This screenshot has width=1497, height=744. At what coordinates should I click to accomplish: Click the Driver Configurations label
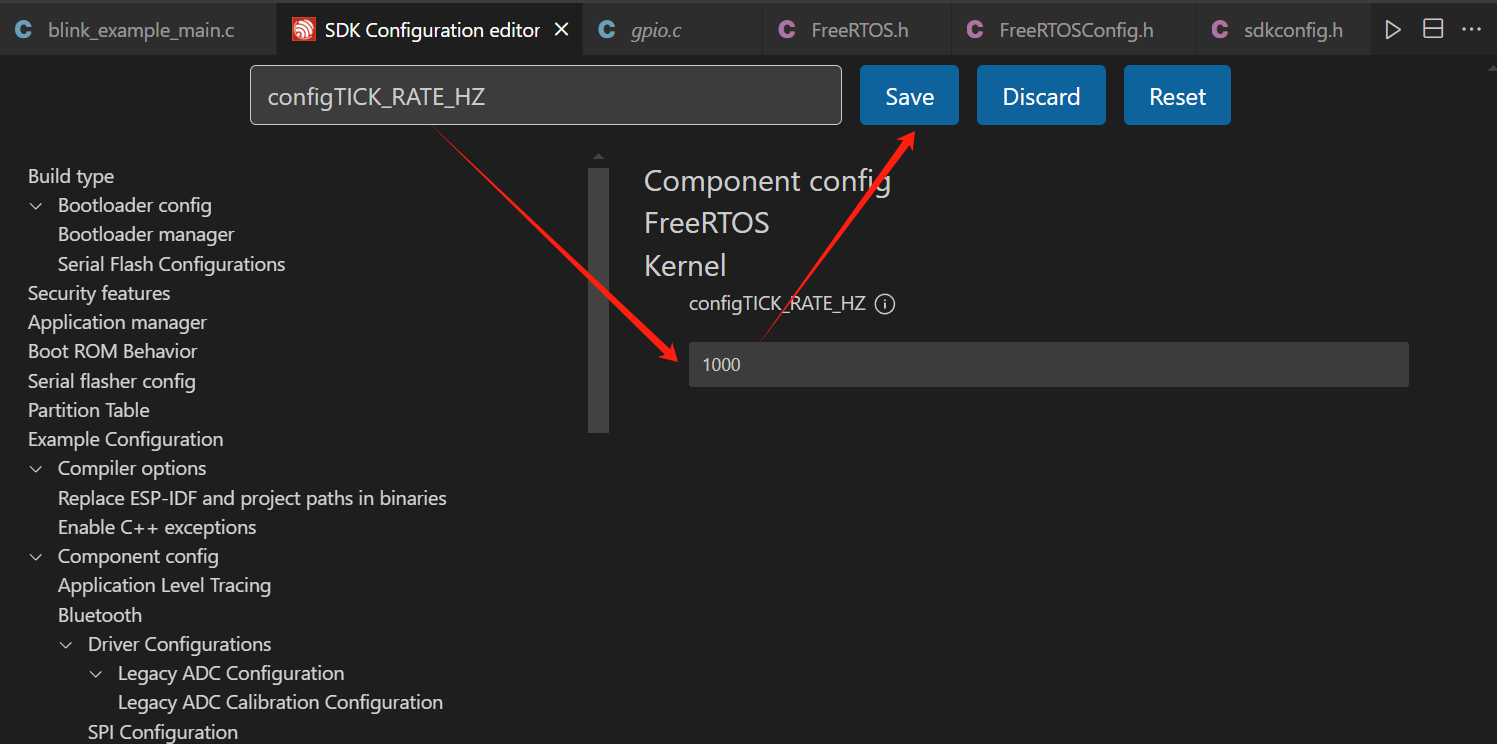(180, 644)
